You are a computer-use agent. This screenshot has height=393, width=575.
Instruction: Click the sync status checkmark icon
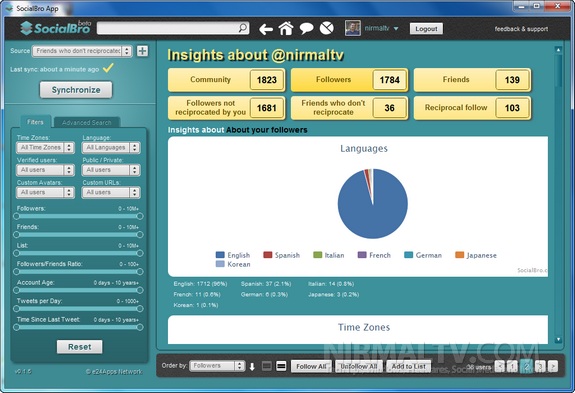click(x=108, y=68)
